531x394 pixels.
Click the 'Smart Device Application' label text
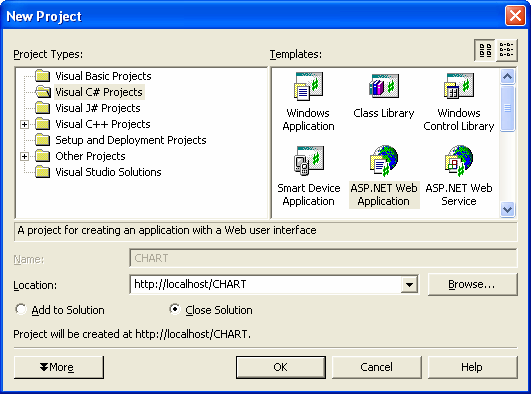(x=309, y=195)
